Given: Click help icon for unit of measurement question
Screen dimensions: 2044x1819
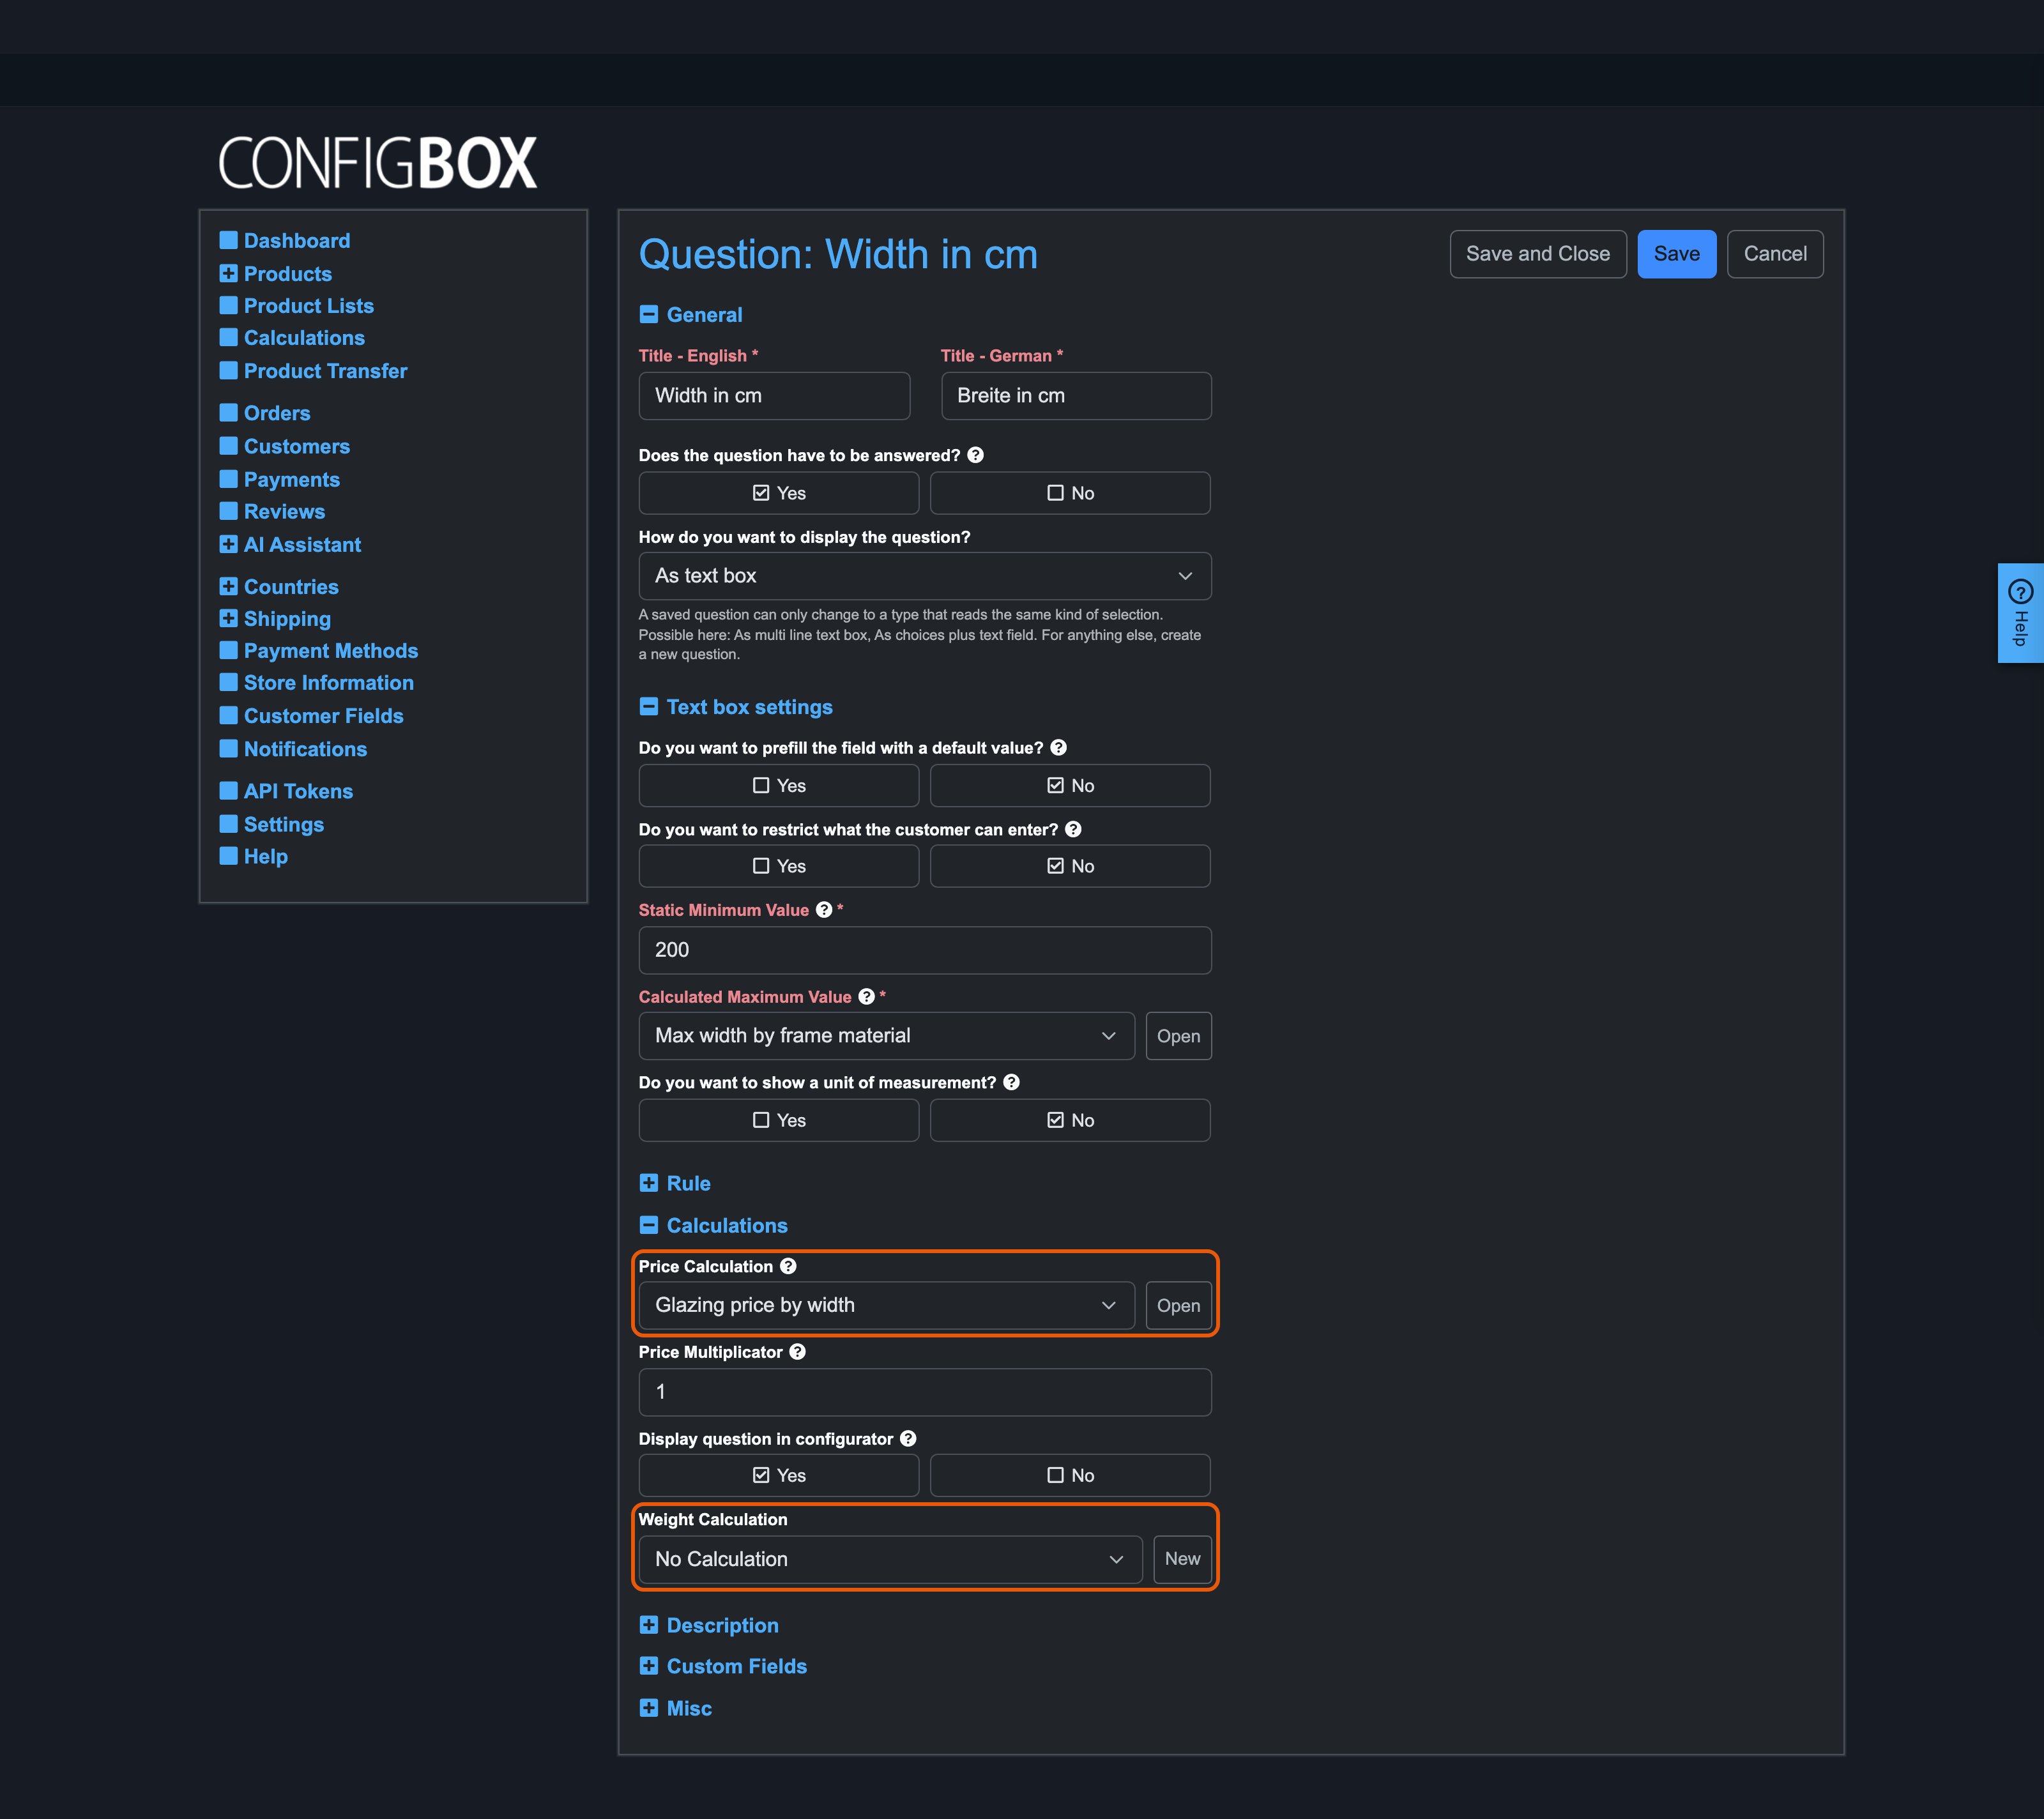Looking at the screenshot, I should pos(1012,1082).
